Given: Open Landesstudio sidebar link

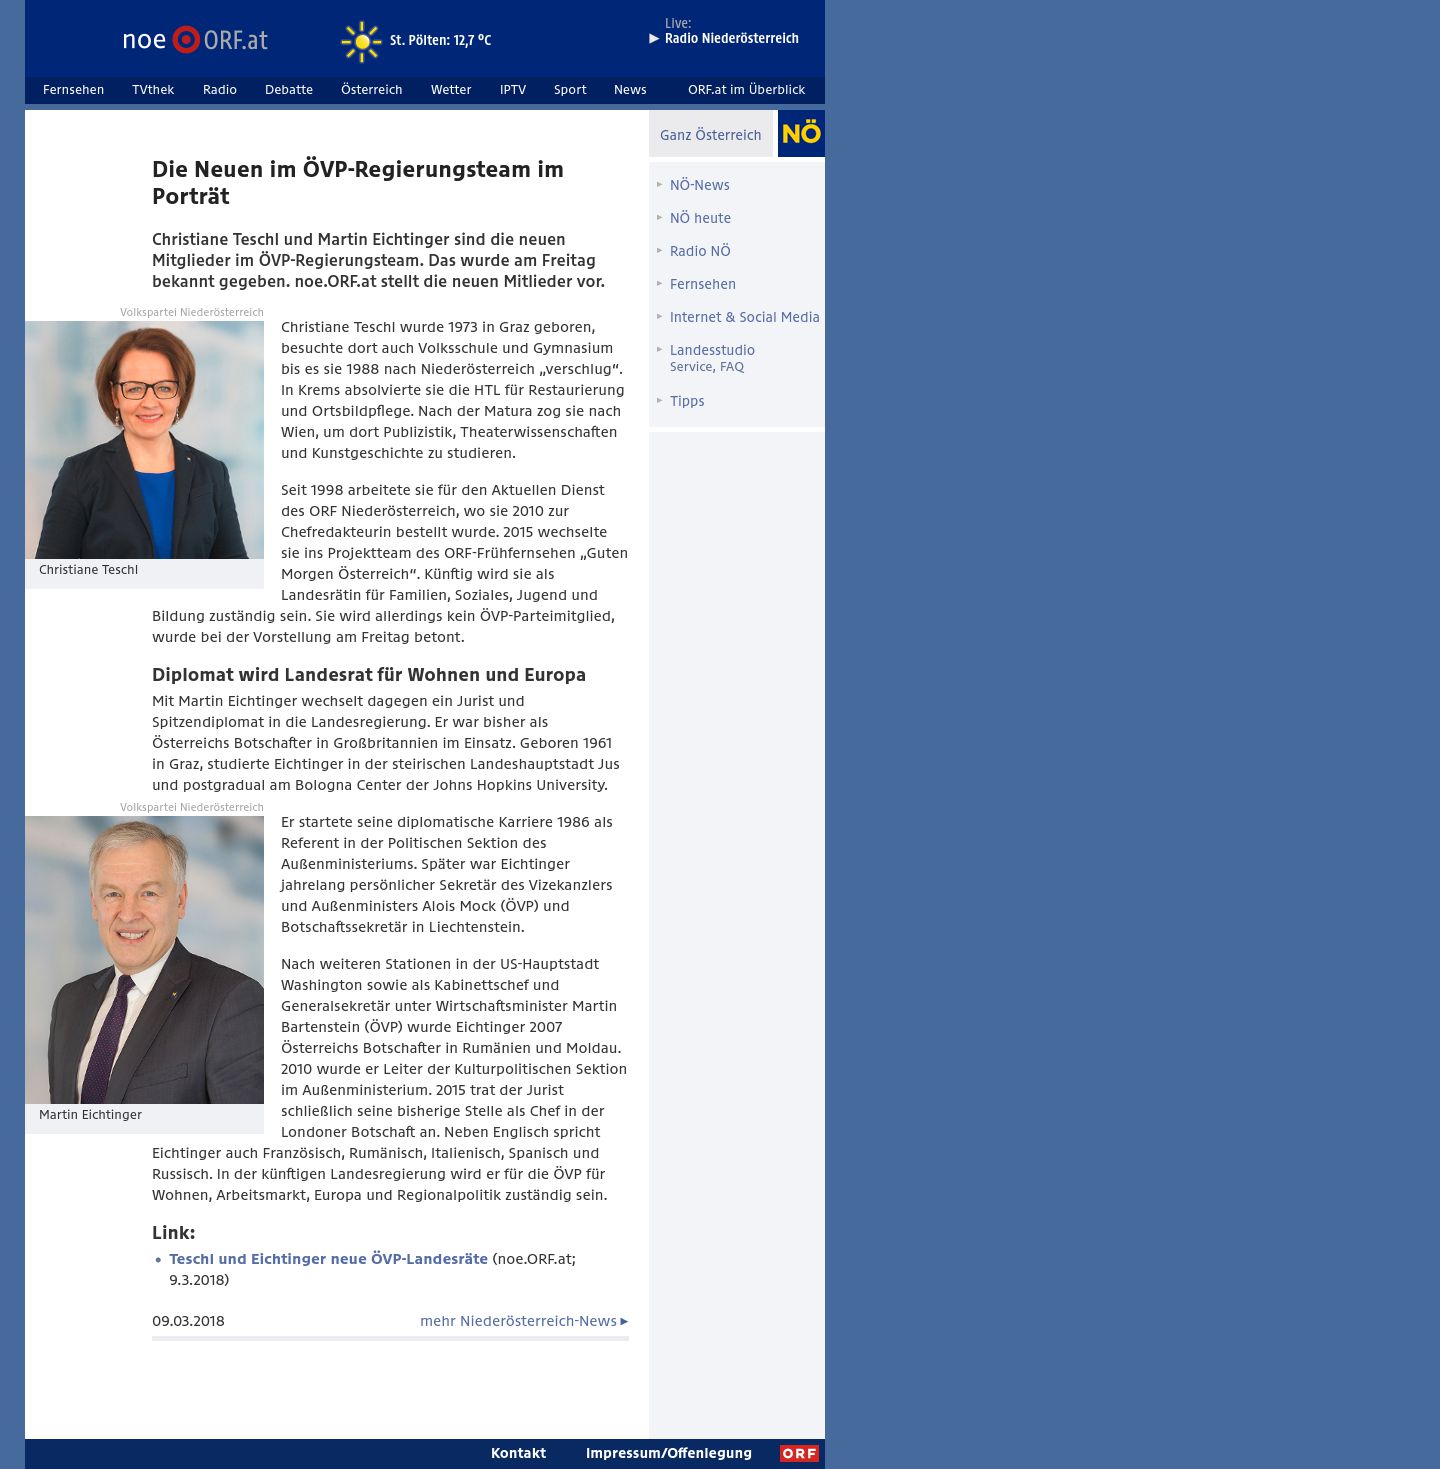Looking at the screenshot, I should [712, 350].
